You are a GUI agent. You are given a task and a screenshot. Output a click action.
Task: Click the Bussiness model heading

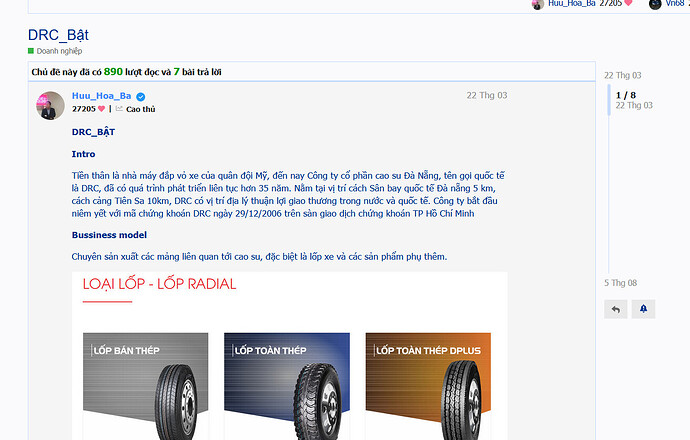tap(109, 235)
